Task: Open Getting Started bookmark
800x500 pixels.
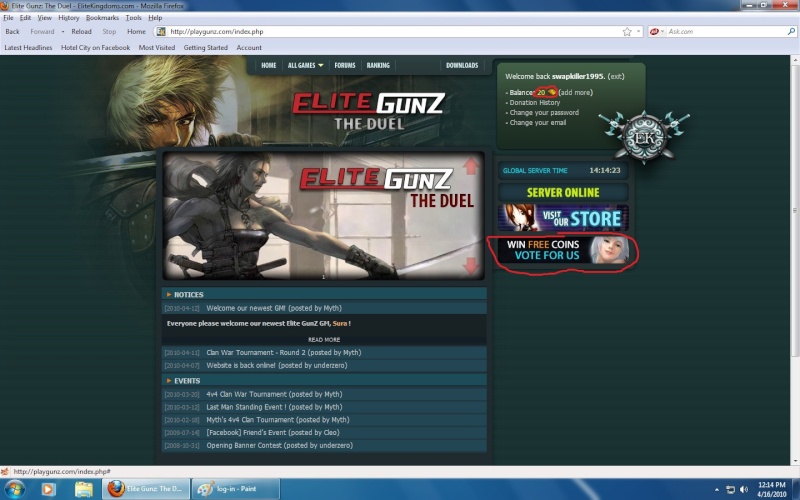Action: point(206,47)
